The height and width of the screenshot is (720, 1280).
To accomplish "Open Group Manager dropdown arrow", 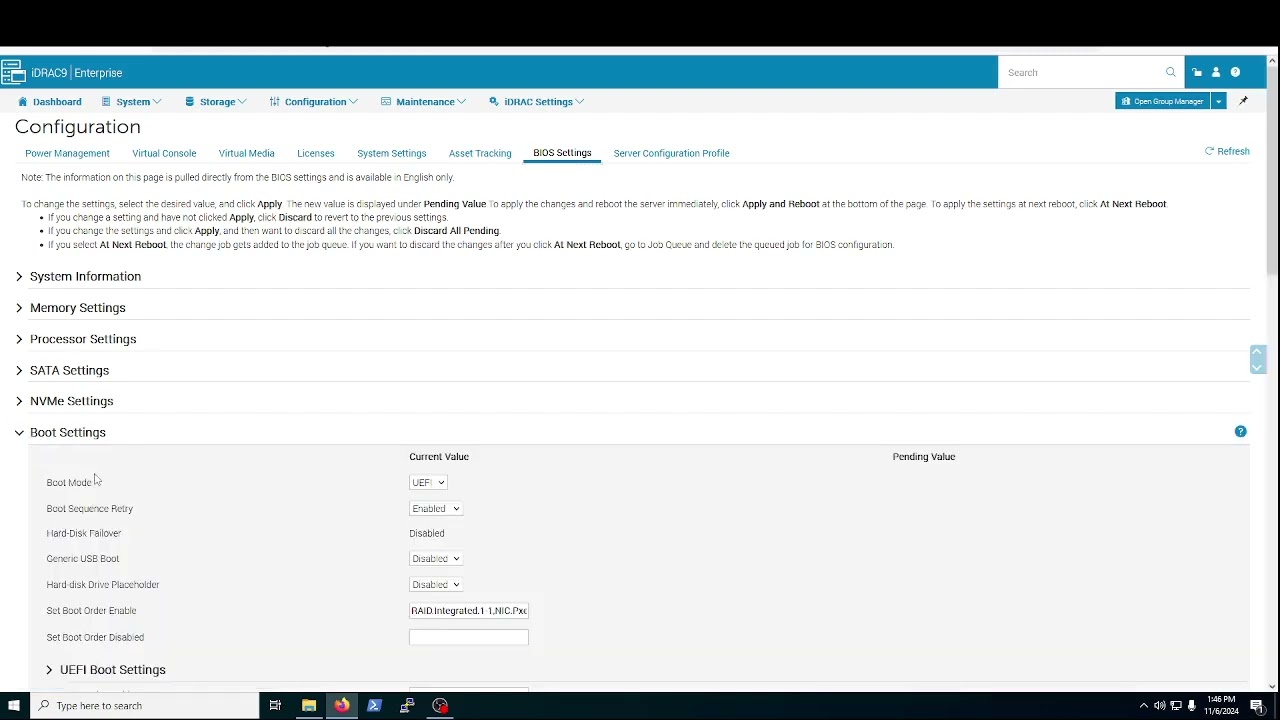I will pyautogui.click(x=1218, y=101).
